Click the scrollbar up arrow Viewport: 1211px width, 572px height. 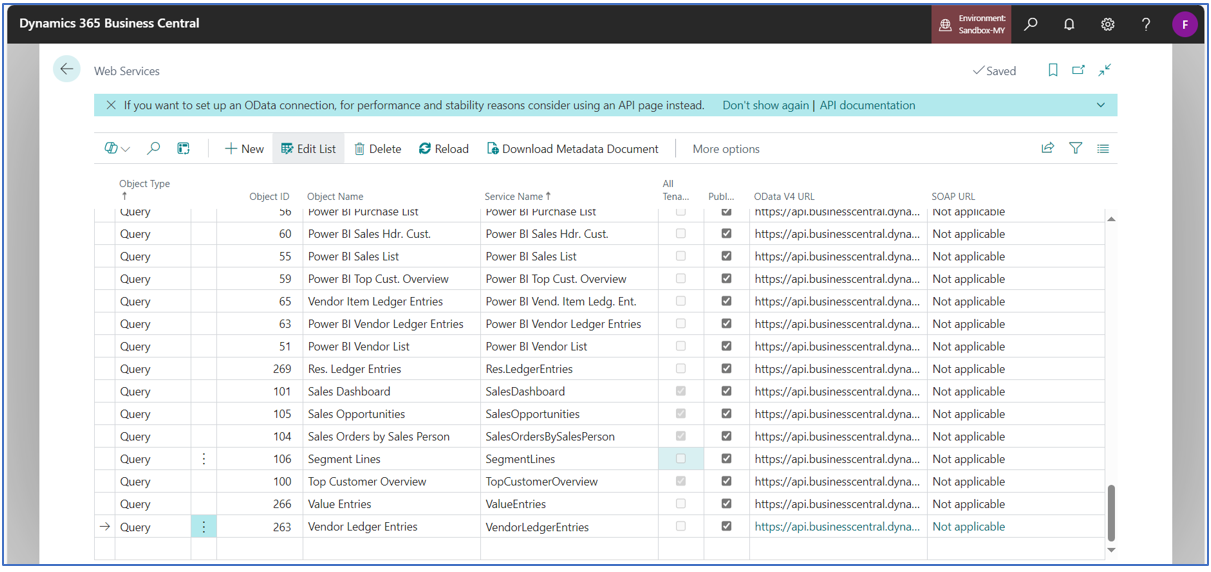[1111, 219]
